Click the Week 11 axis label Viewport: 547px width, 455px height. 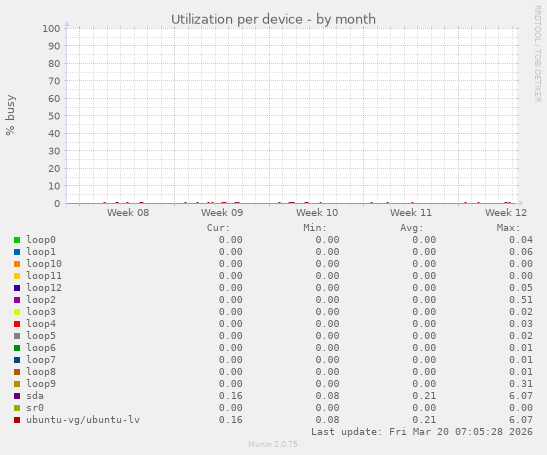click(411, 212)
